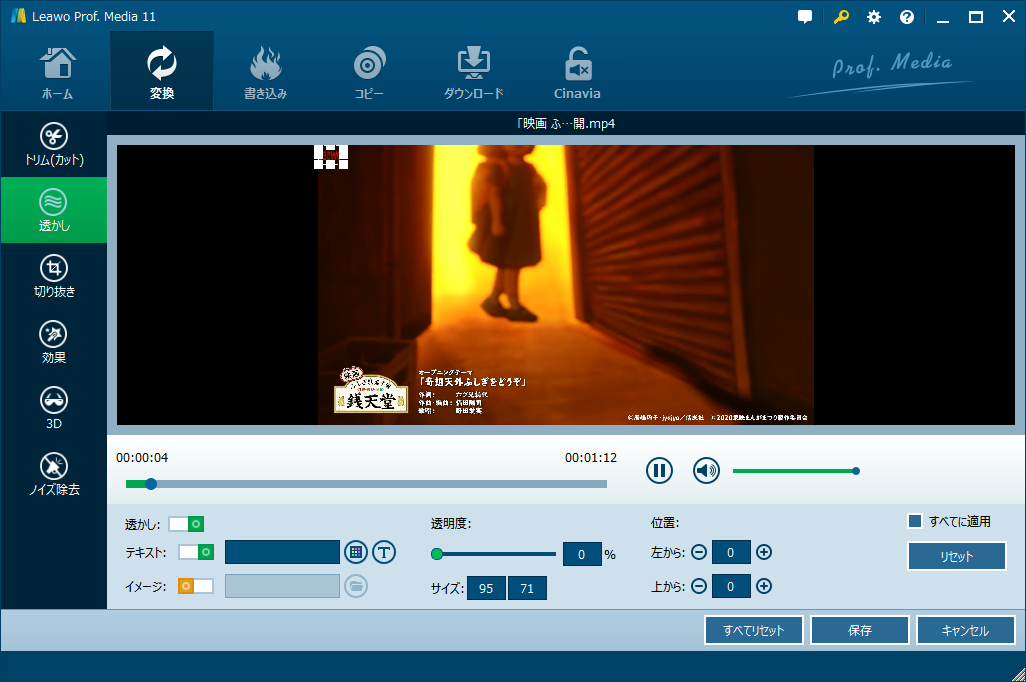Open the text color palette icon
The width and height of the screenshot is (1026, 682).
click(x=356, y=552)
